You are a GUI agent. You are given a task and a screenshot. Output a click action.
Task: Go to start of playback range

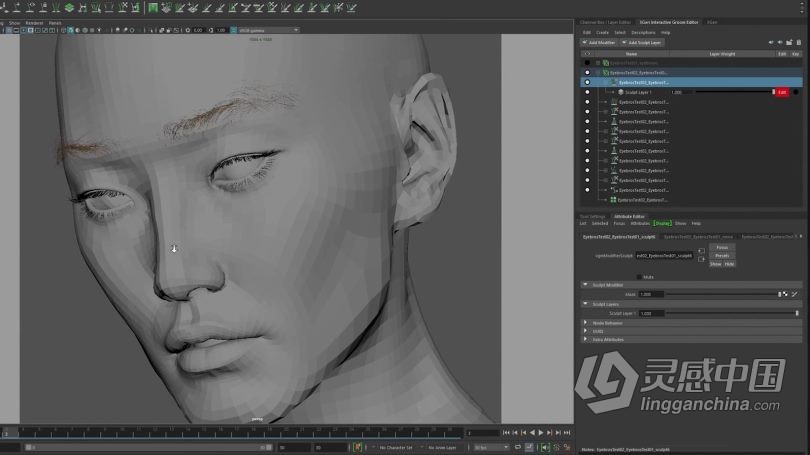(x=506, y=433)
